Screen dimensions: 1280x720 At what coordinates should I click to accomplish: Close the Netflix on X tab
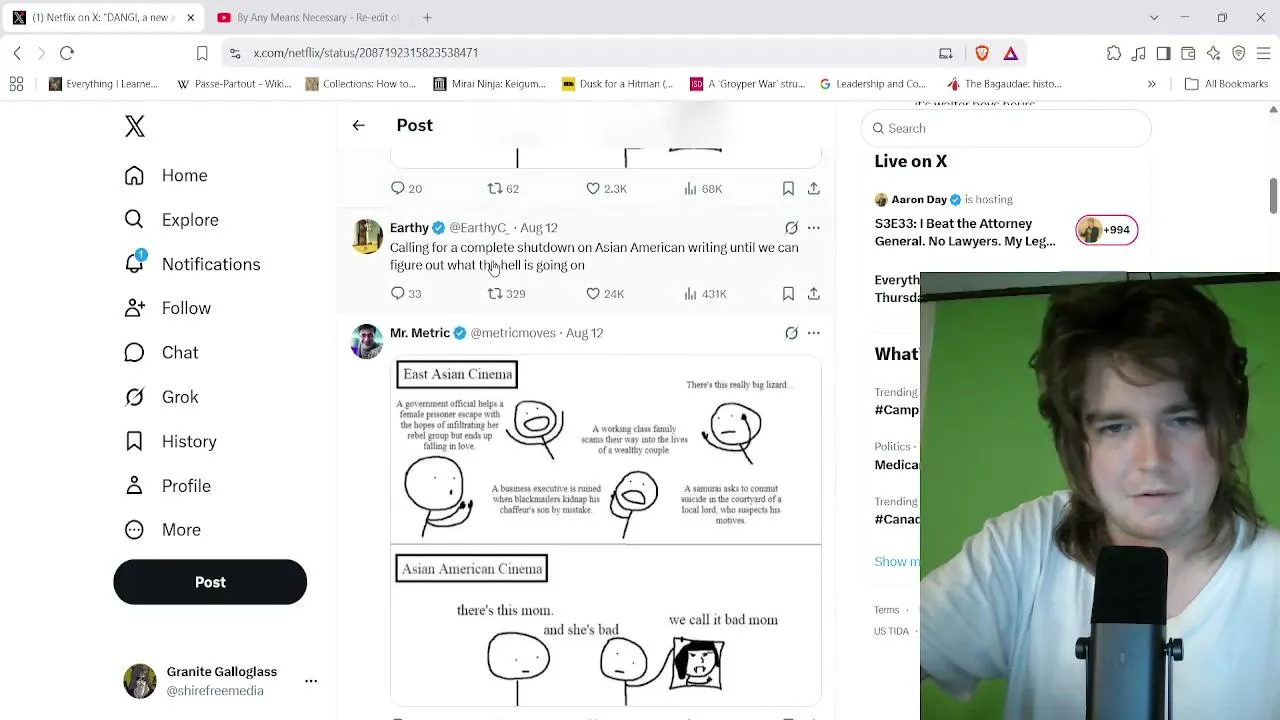[x=191, y=17]
